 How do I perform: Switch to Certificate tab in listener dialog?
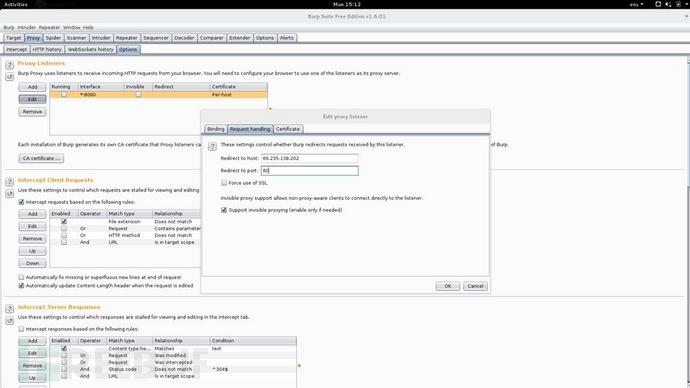[288, 129]
